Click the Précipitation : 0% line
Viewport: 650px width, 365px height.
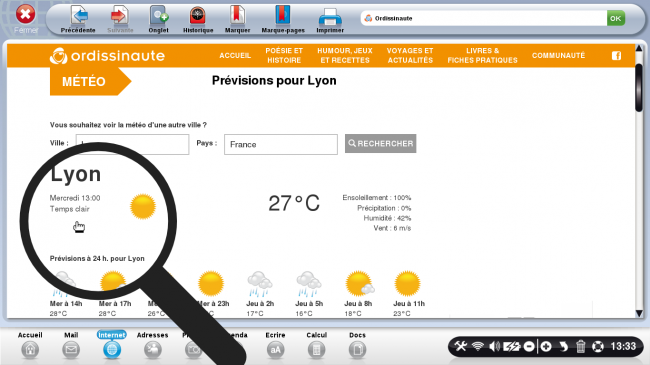pos(384,208)
